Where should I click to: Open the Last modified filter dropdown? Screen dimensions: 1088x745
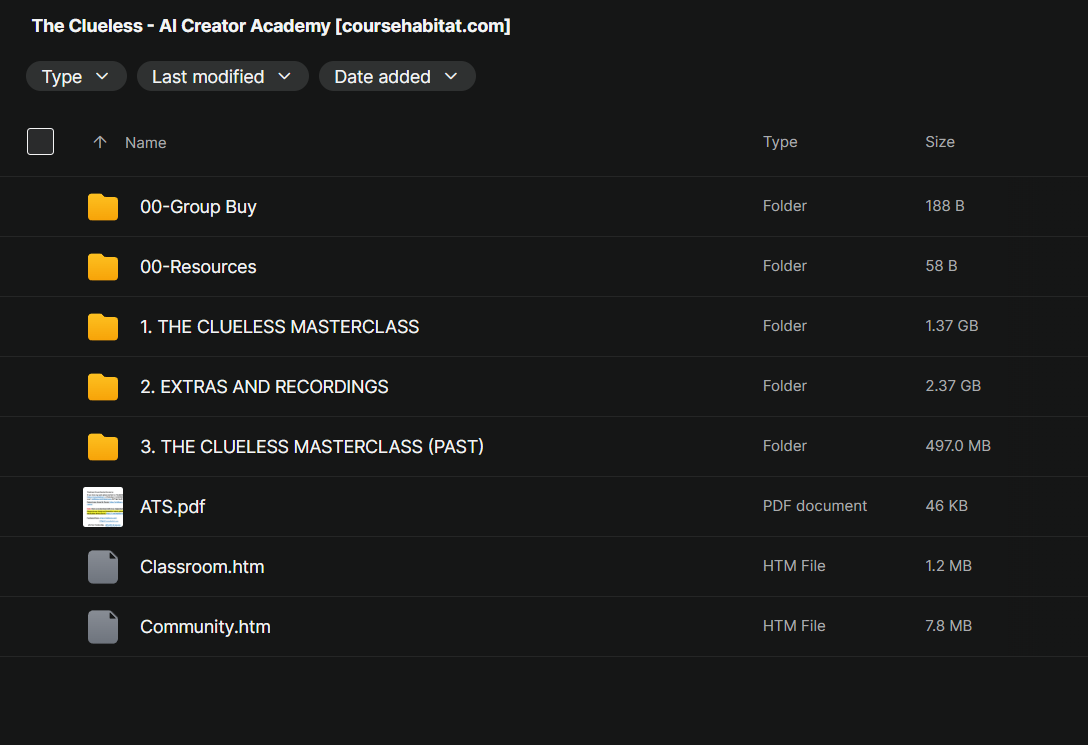pyautogui.click(x=223, y=76)
